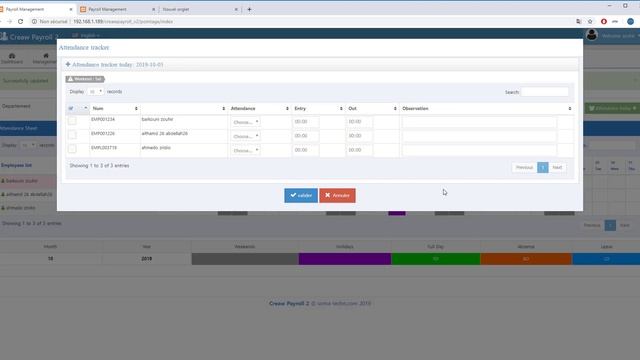The width and height of the screenshot is (640, 360).
Task: Sort by the unnamed name column arrows
Action: click(223, 109)
